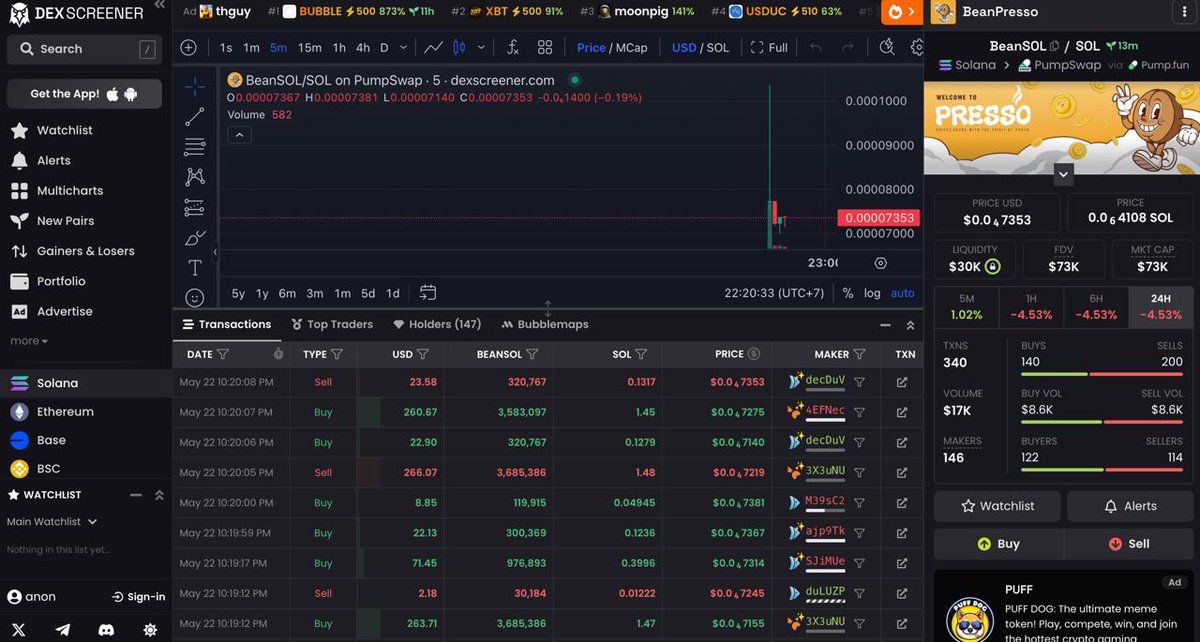Open the Top Traders tab
The height and width of the screenshot is (642, 1200).
(x=332, y=324)
